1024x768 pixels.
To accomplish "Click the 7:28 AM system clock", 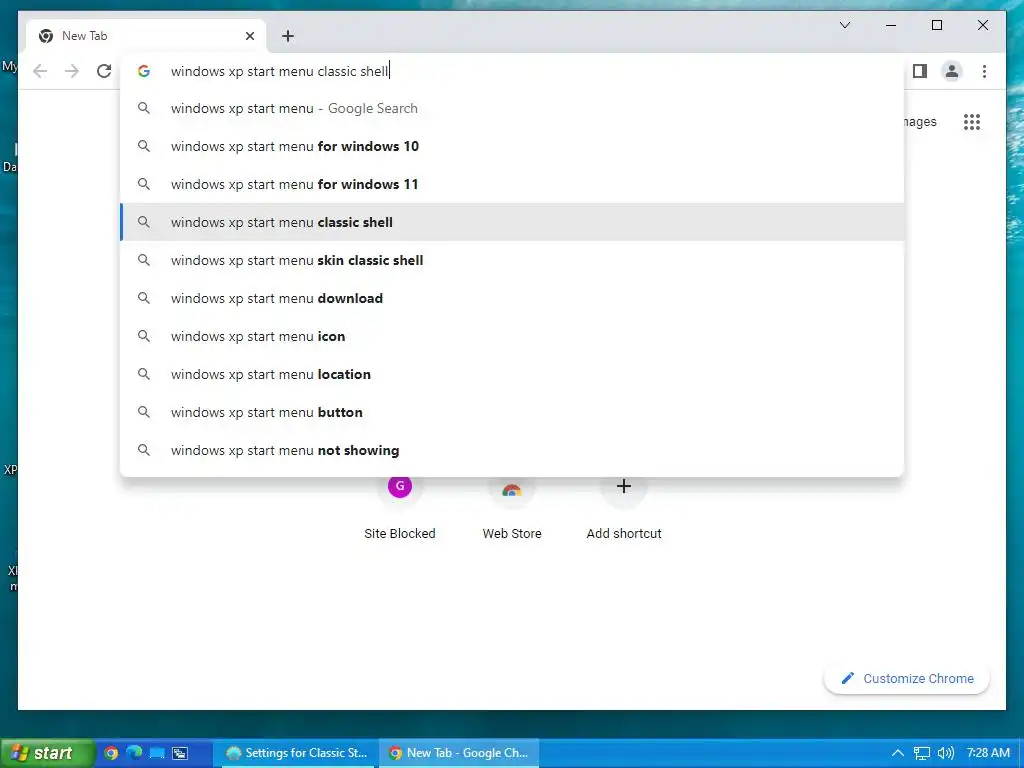I will (988, 753).
